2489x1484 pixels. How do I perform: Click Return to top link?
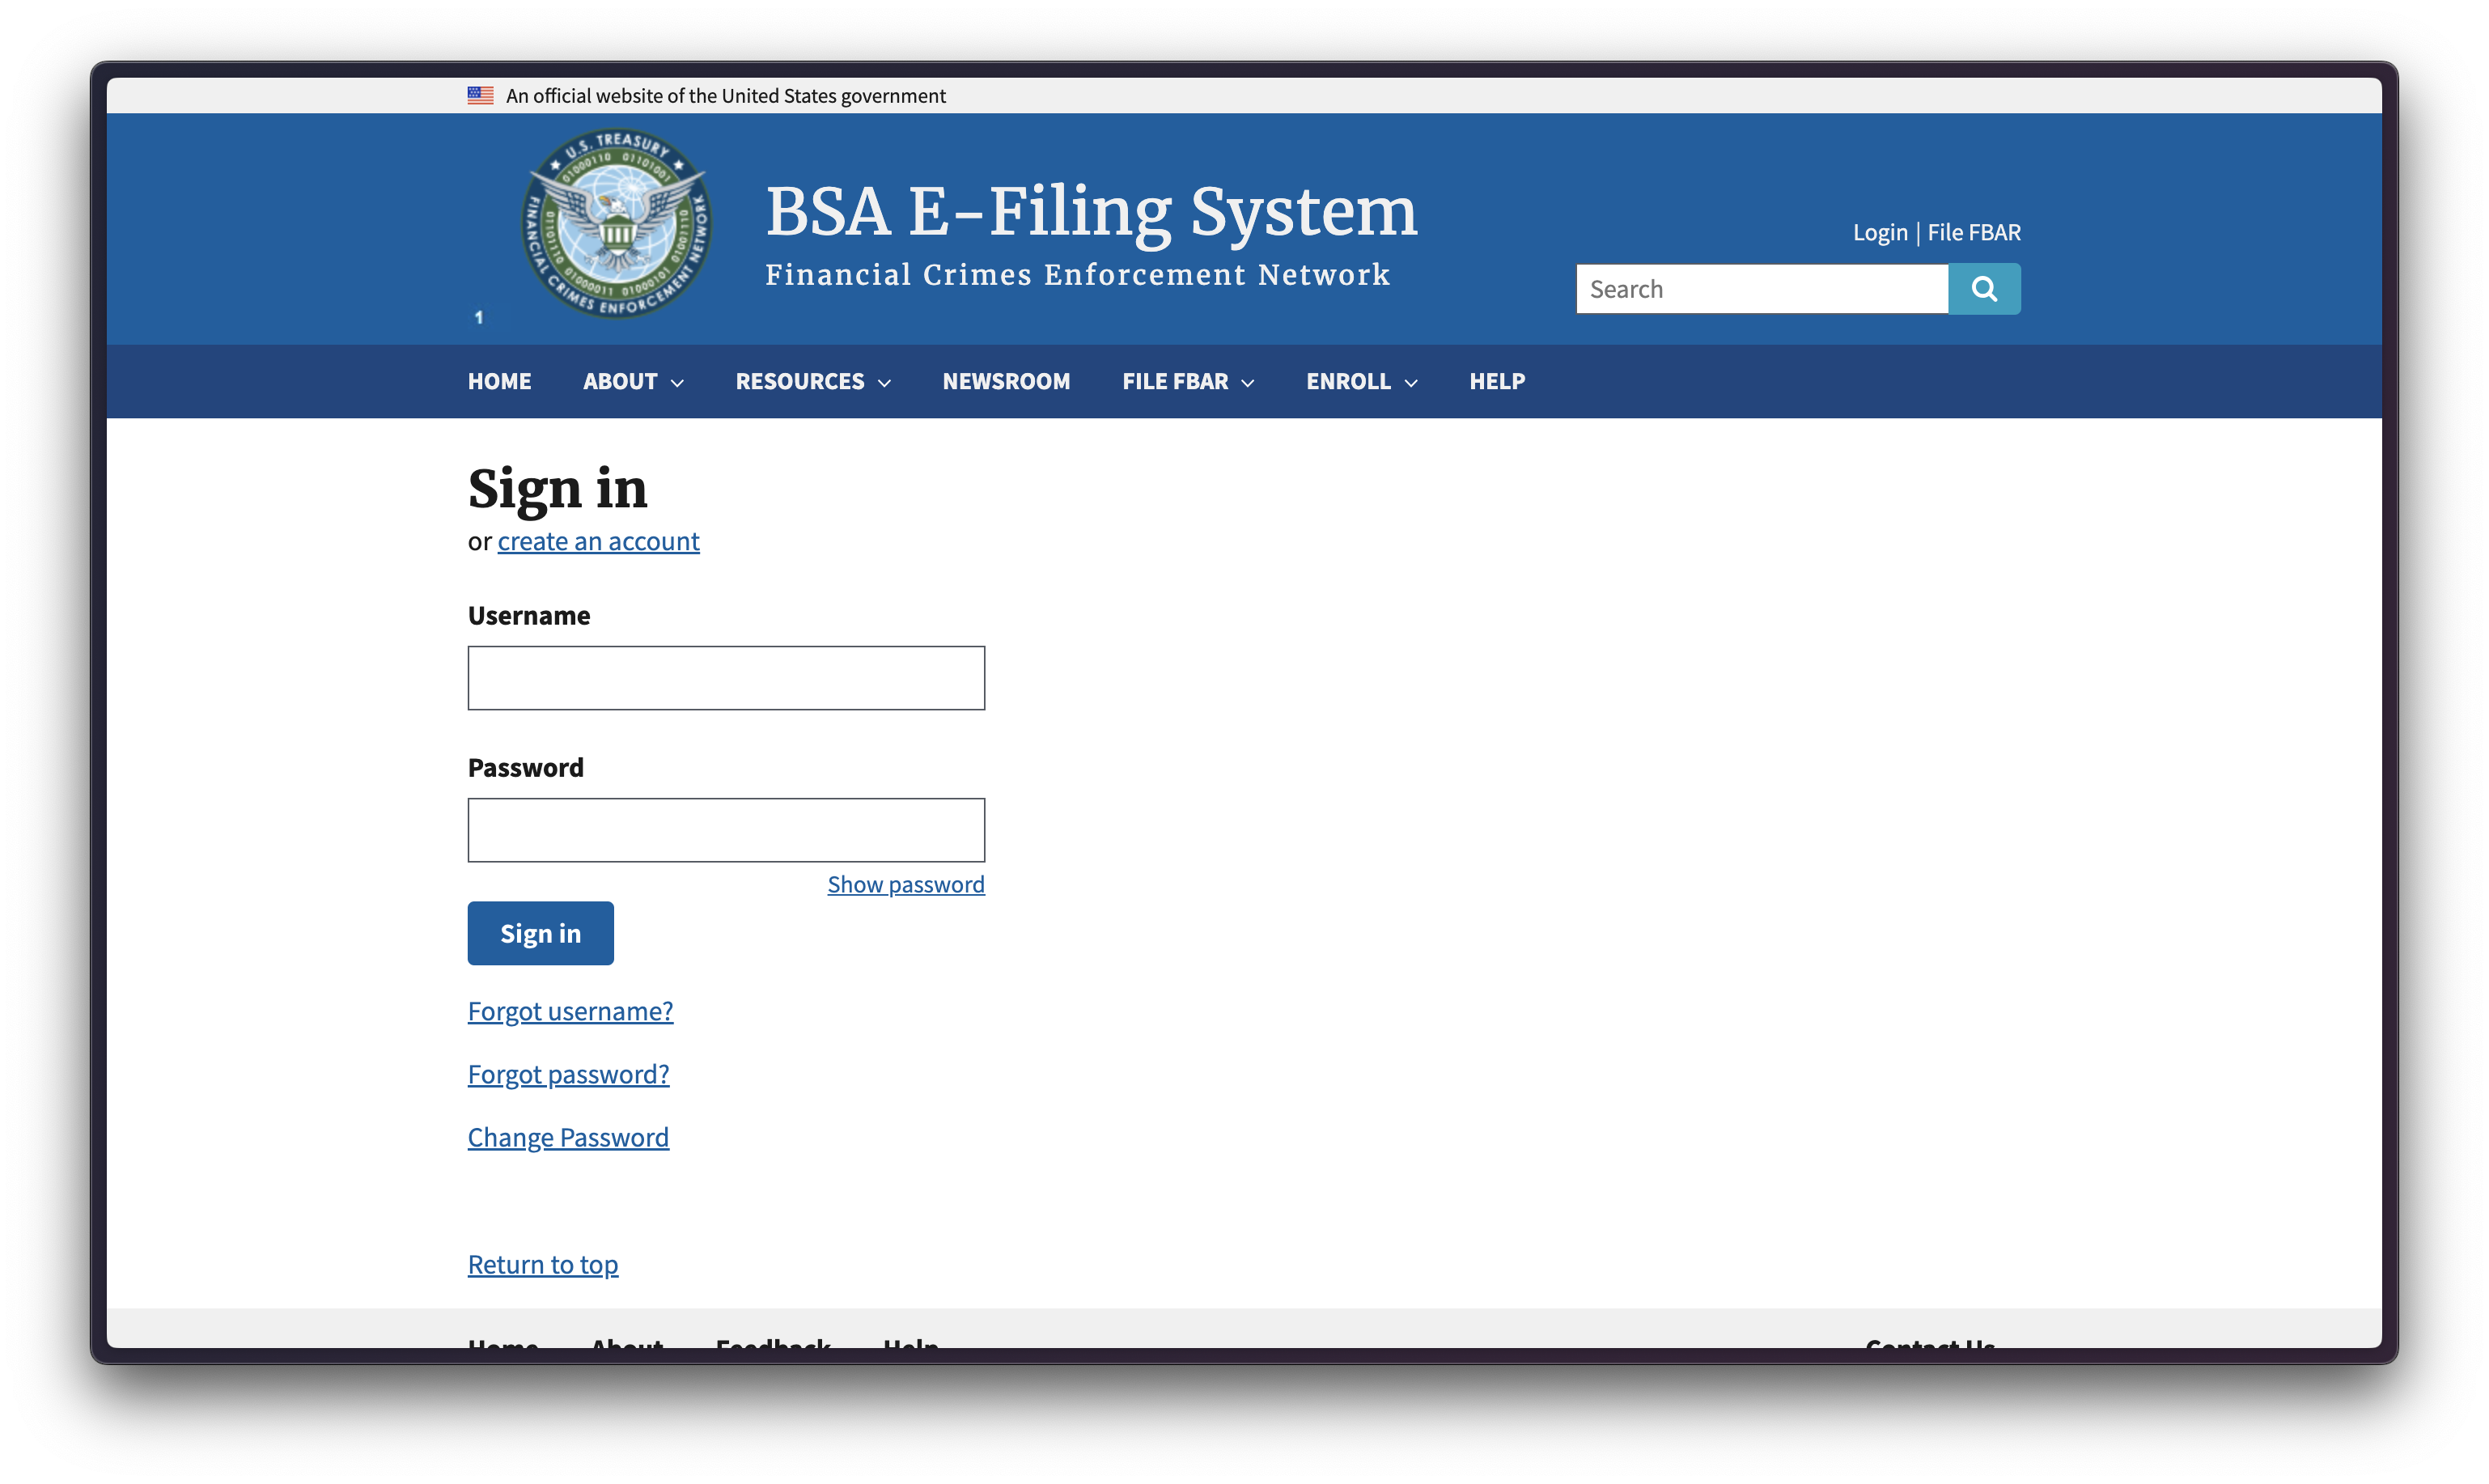543,1264
